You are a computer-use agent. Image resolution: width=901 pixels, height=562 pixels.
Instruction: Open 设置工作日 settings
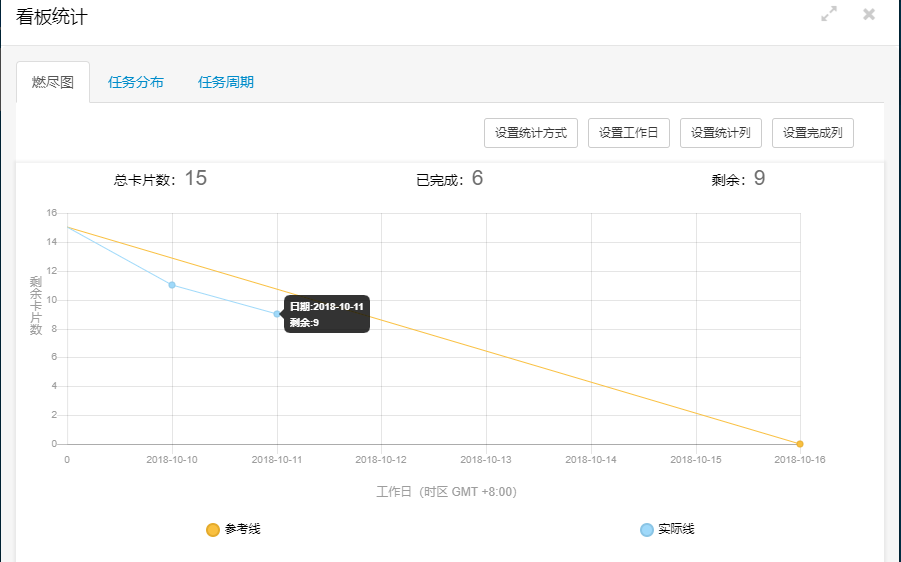coord(629,133)
